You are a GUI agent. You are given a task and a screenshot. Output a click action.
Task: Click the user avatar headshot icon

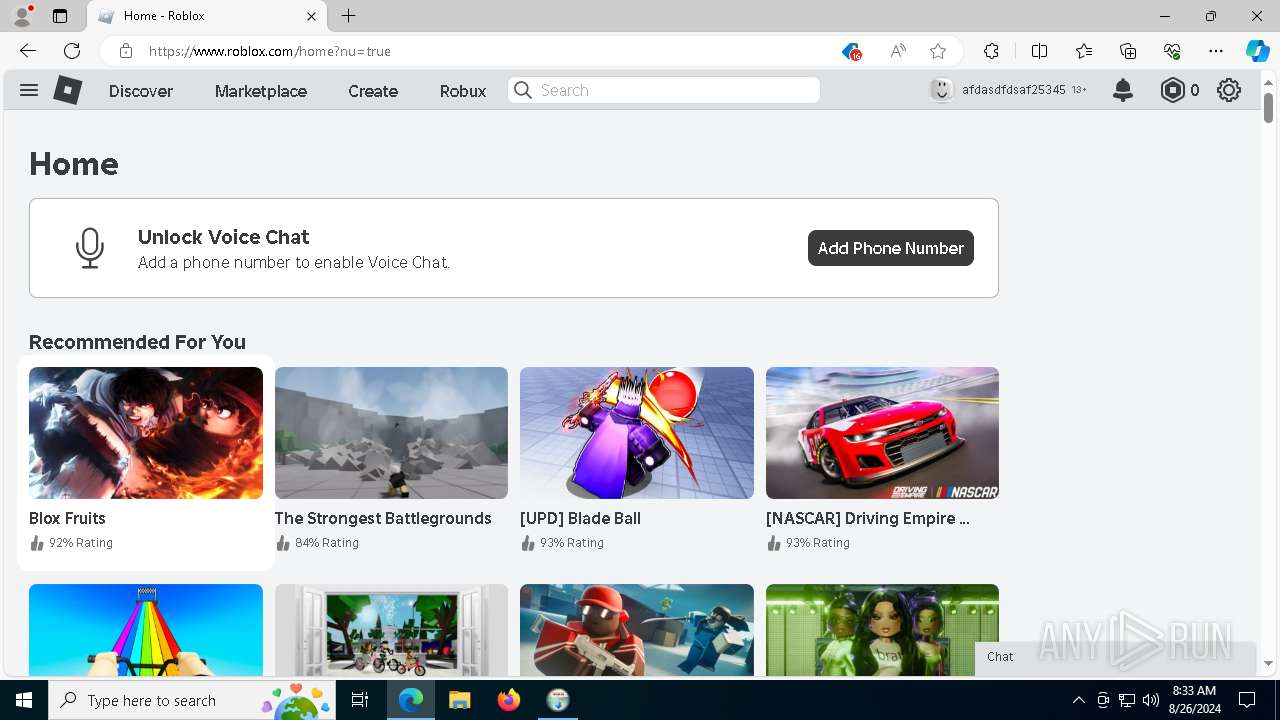point(941,90)
